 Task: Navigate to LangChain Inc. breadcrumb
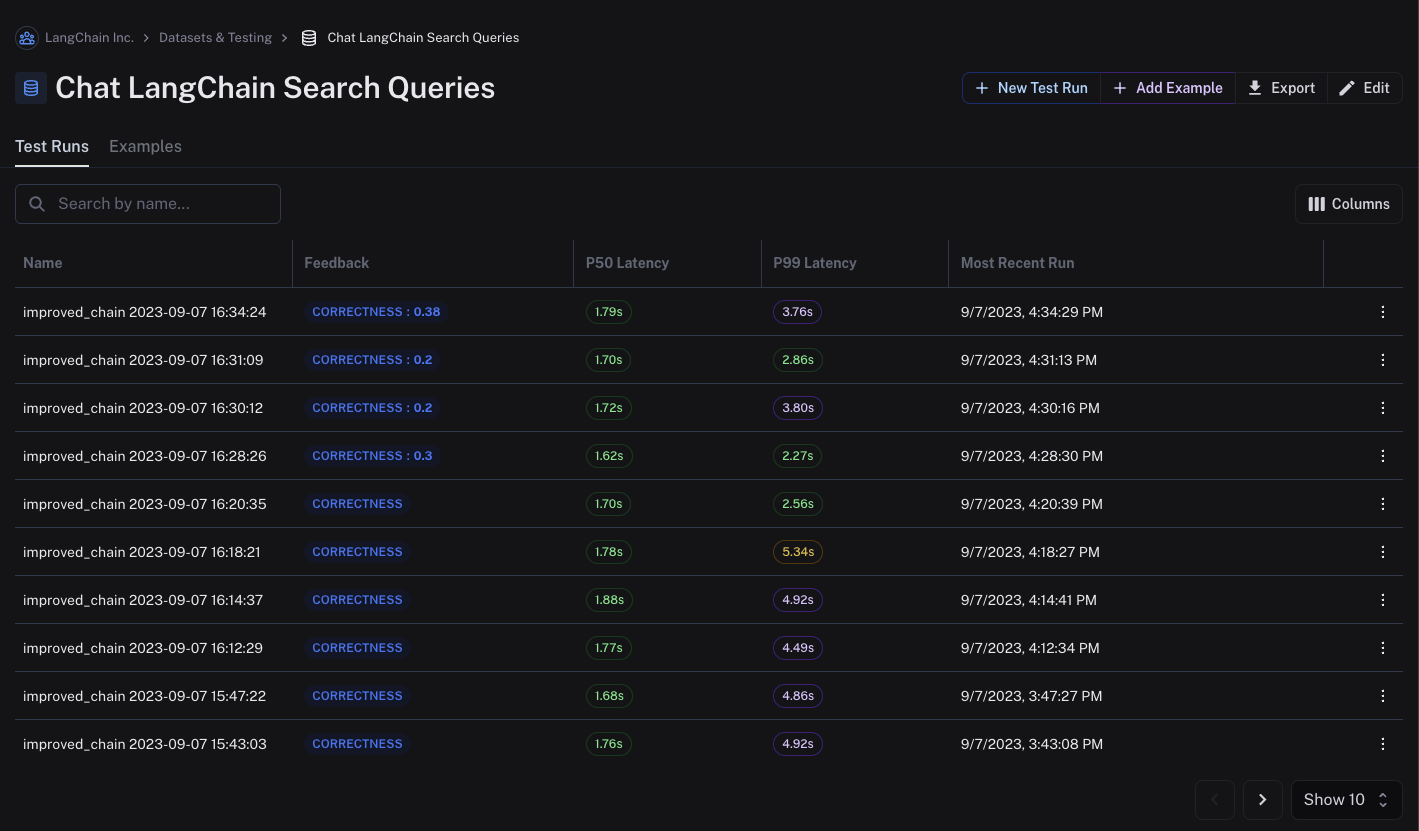[x=89, y=38]
